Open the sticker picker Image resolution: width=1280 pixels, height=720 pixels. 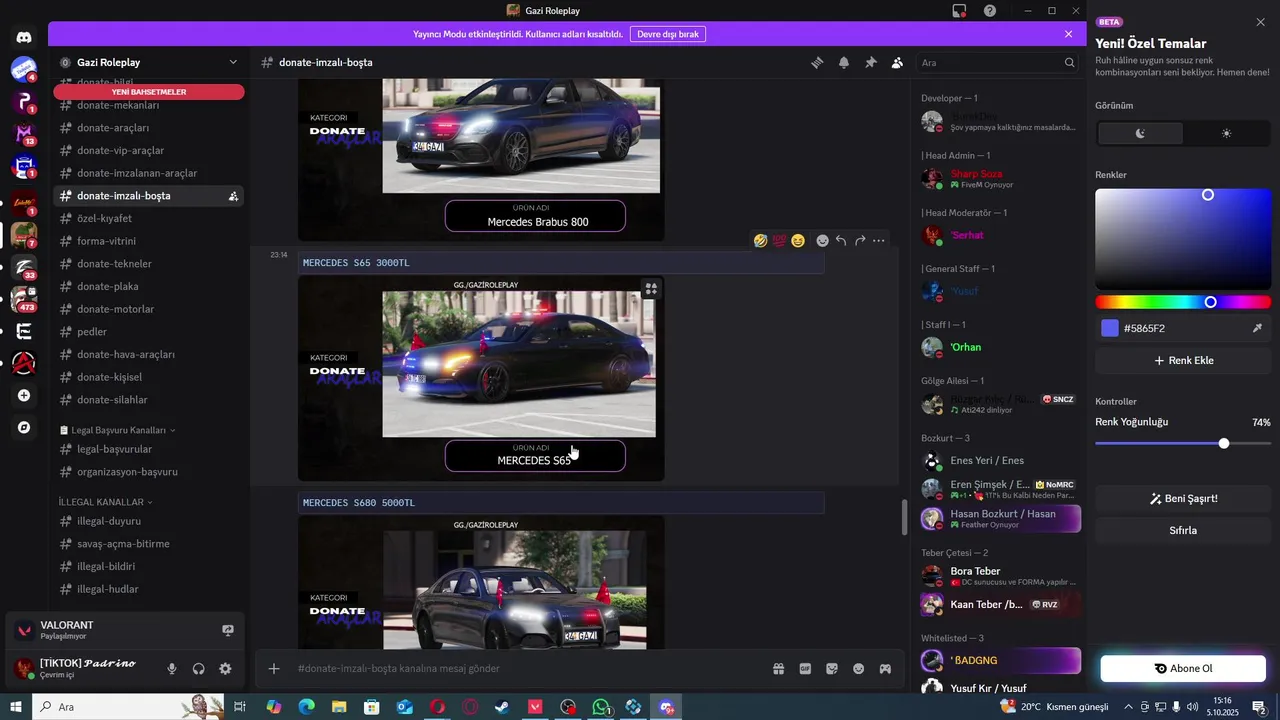(832, 668)
